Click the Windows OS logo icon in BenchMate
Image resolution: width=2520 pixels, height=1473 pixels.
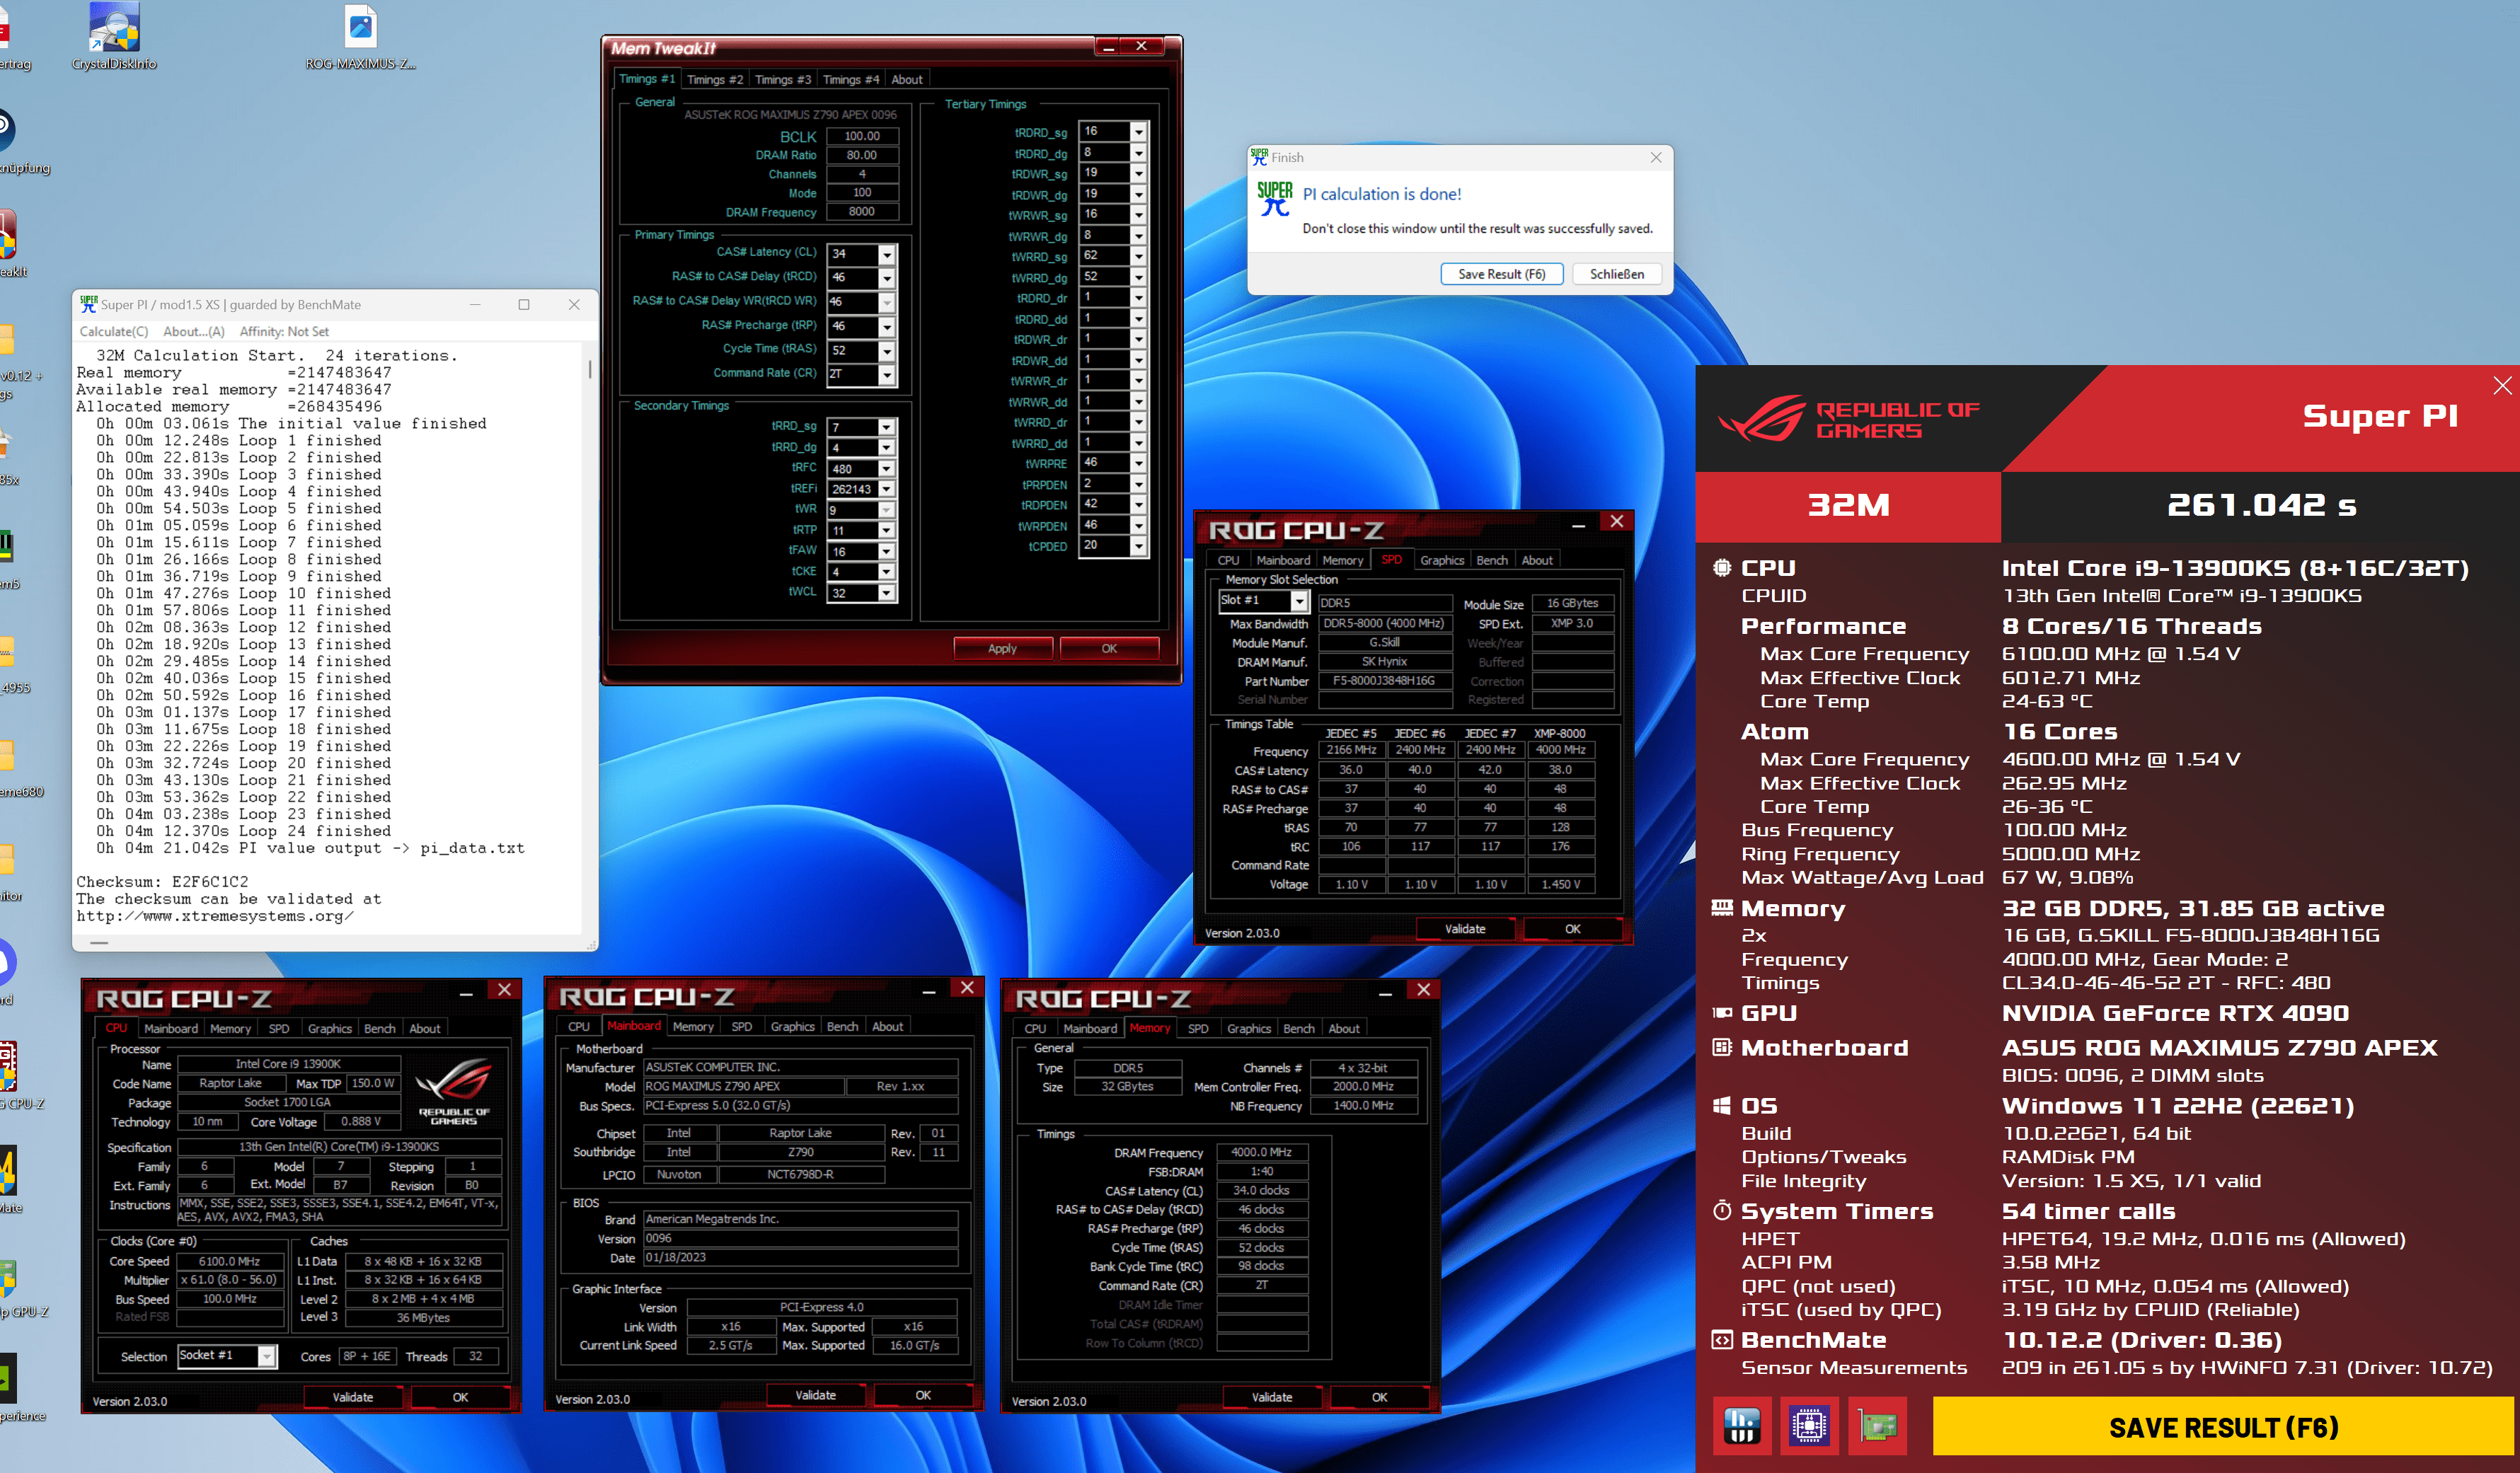coord(1722,1105)
